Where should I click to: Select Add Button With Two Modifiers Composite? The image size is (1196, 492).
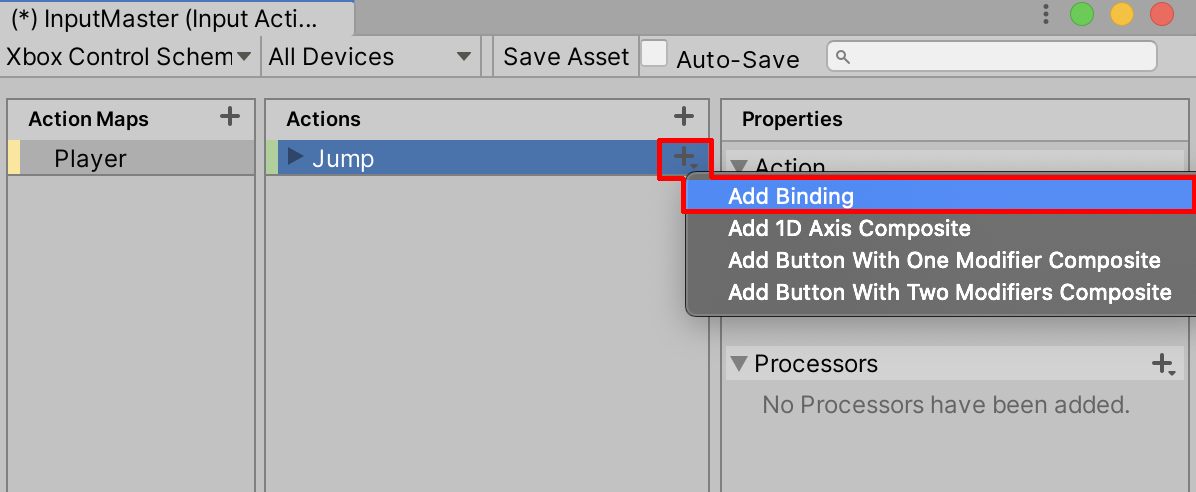pos(949,292)
